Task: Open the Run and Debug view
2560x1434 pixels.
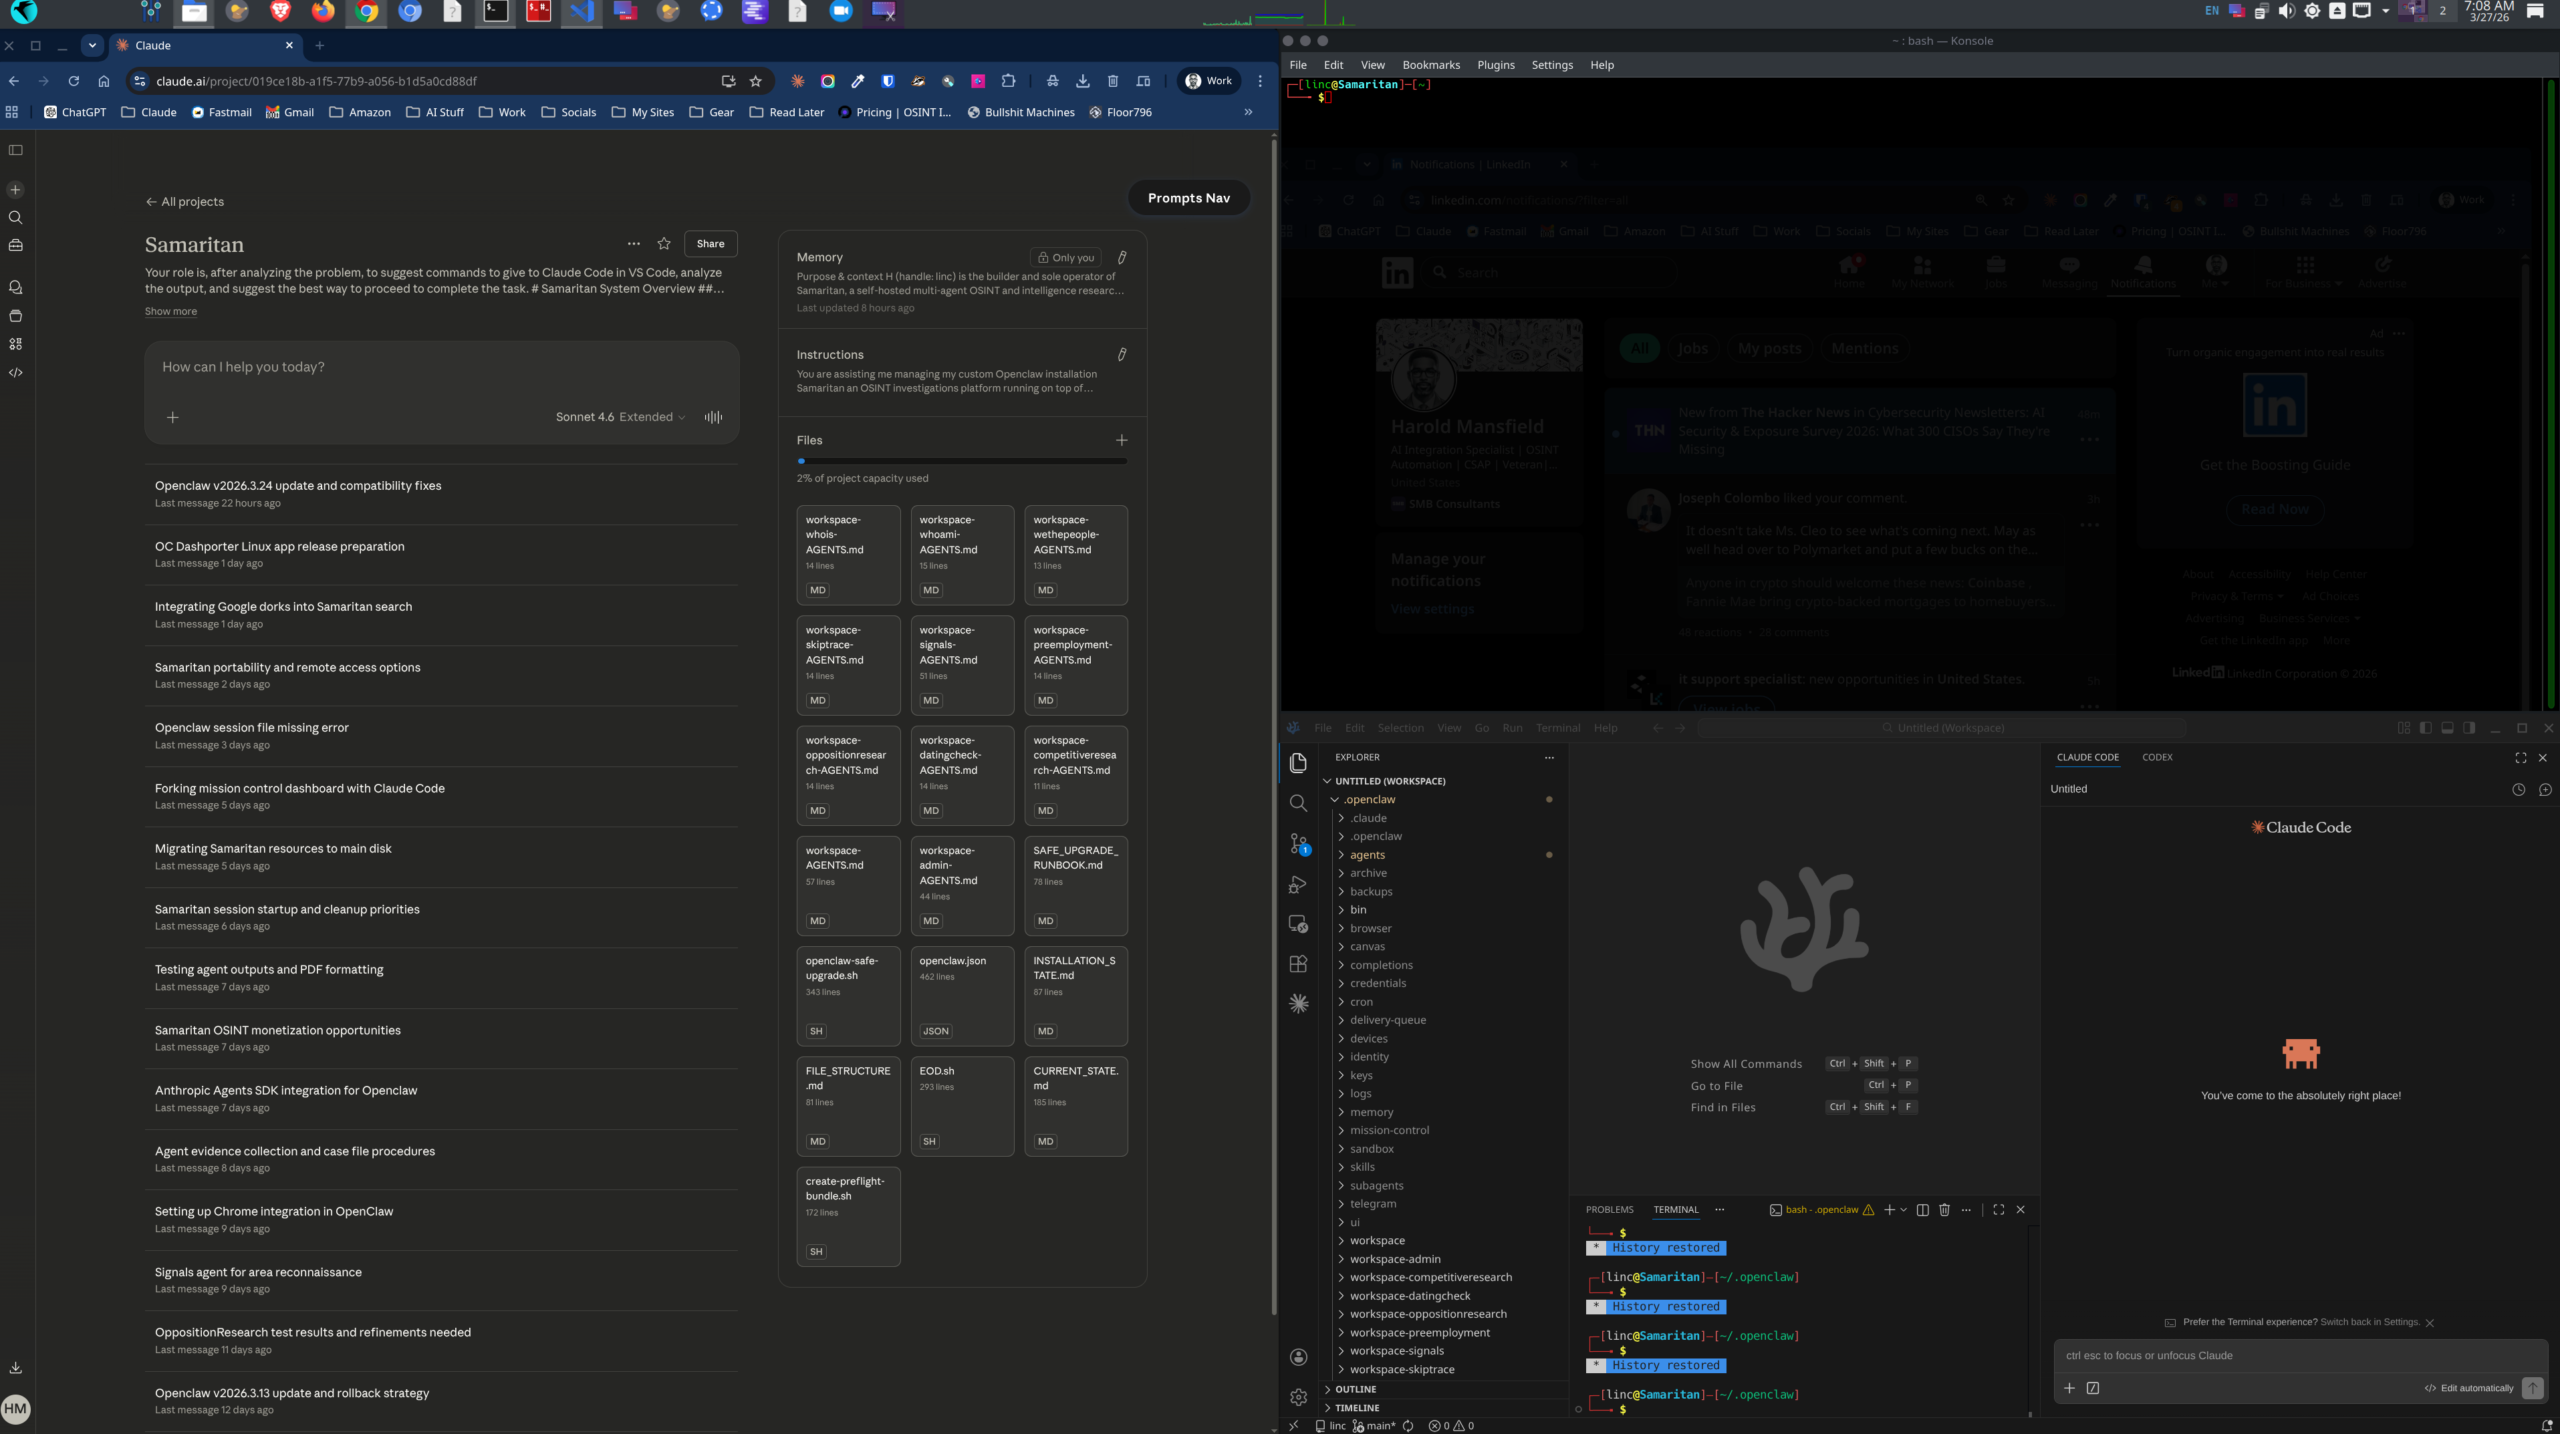Action: coord(1298,885)
